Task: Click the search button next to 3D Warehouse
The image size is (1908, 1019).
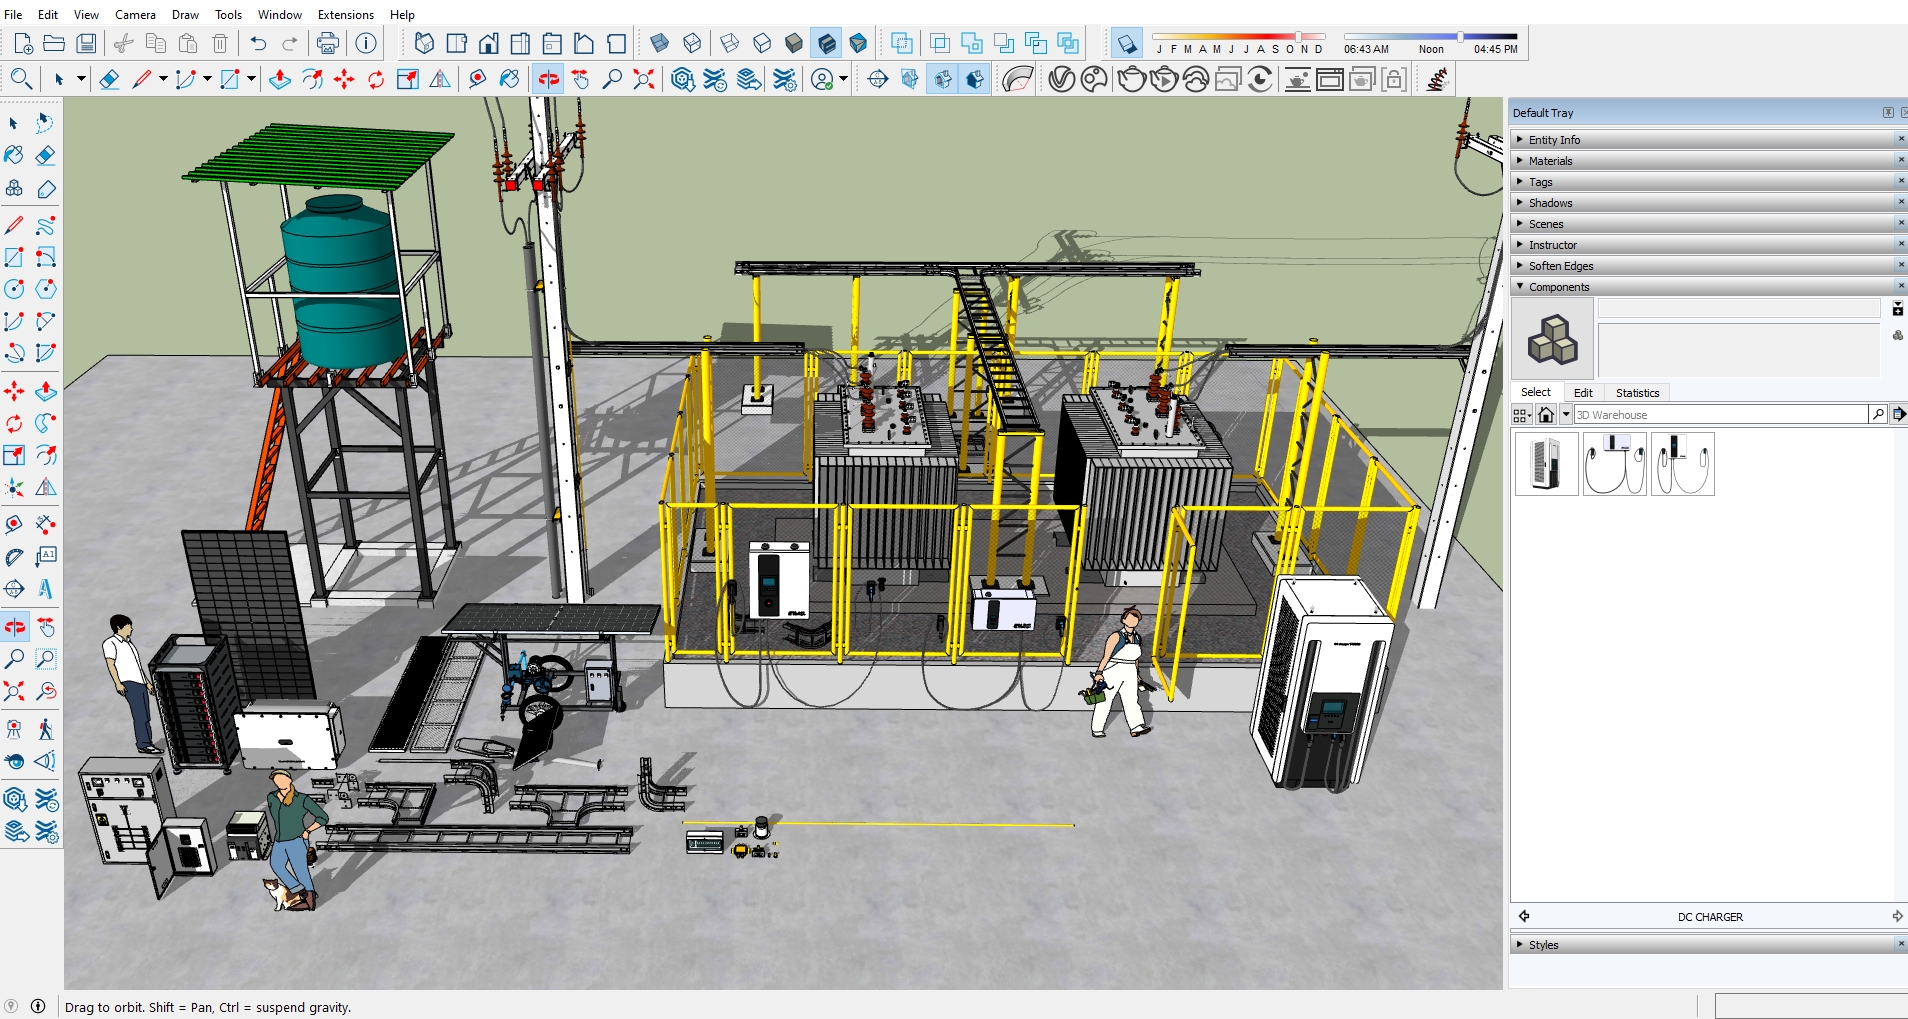Action: pos(1878,414)
